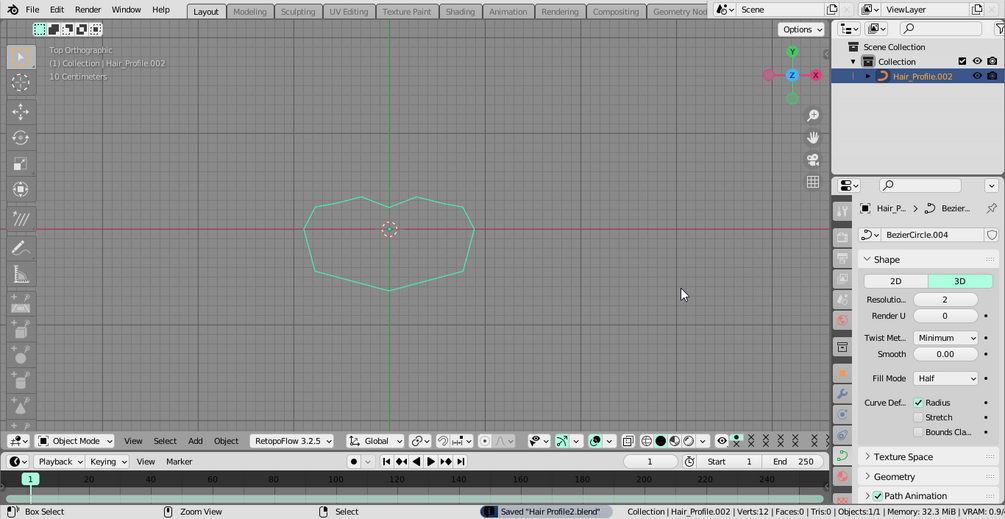Screen dimensions: 1005x519
Task: Click the X axis on navigation gizmo
Action: click(x=816, y=75)
